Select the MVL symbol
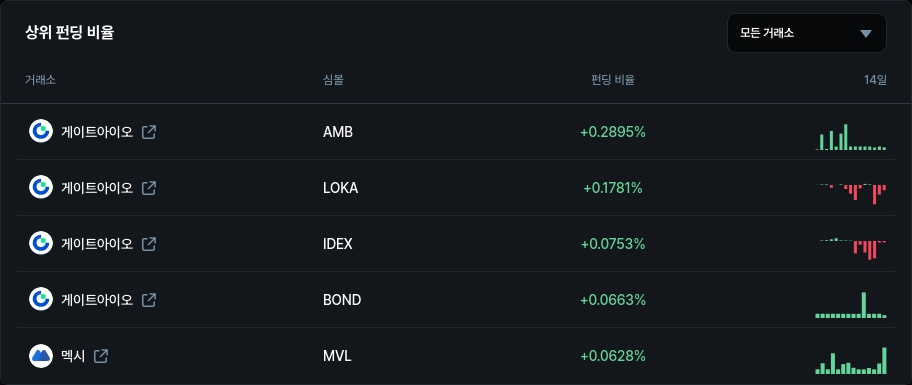This screenshot has width=912, height=385. click(x=337, y=355)
